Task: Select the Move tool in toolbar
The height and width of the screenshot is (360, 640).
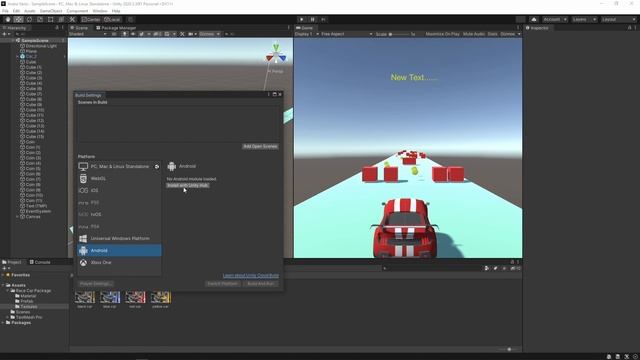Action: coord(18,20)
